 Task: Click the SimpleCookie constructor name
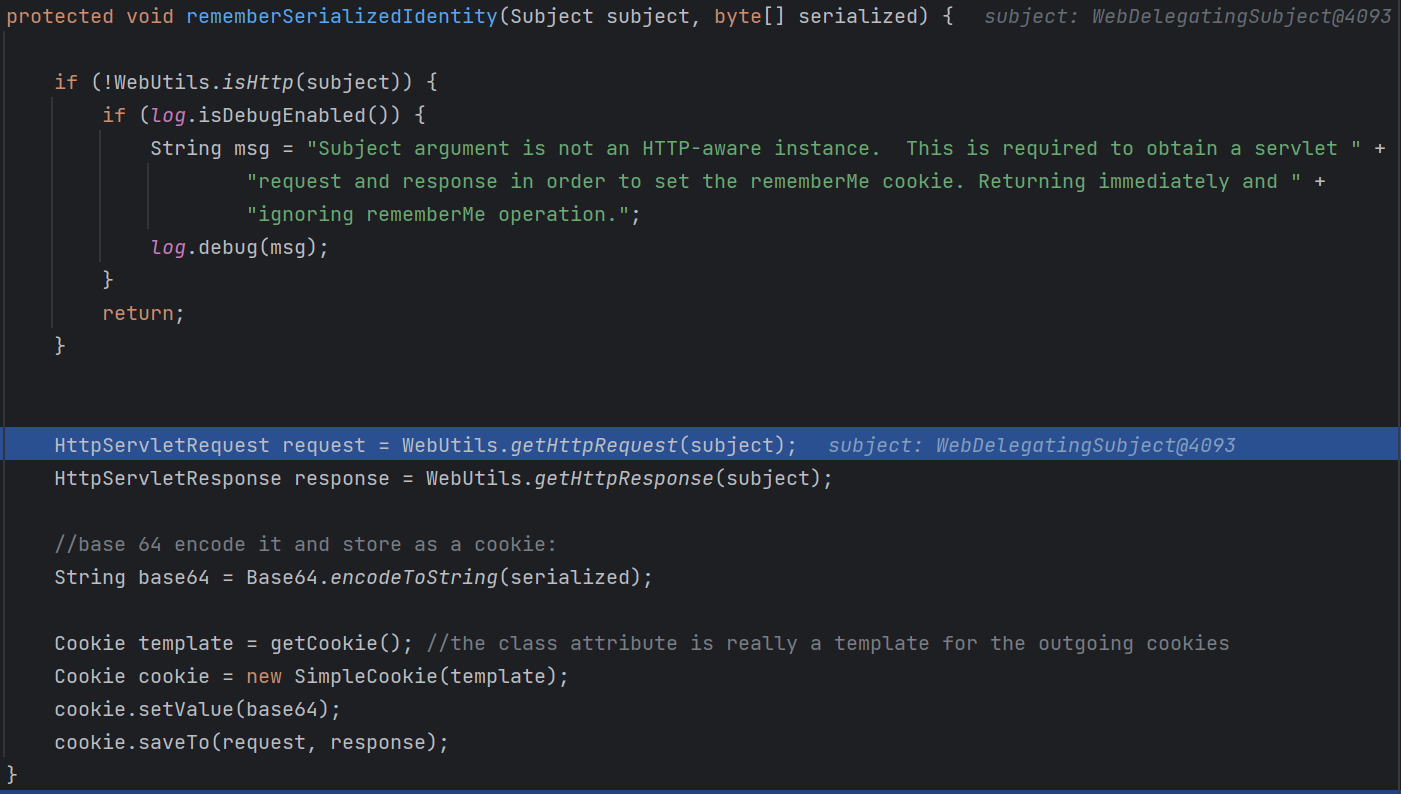(366, 676)
